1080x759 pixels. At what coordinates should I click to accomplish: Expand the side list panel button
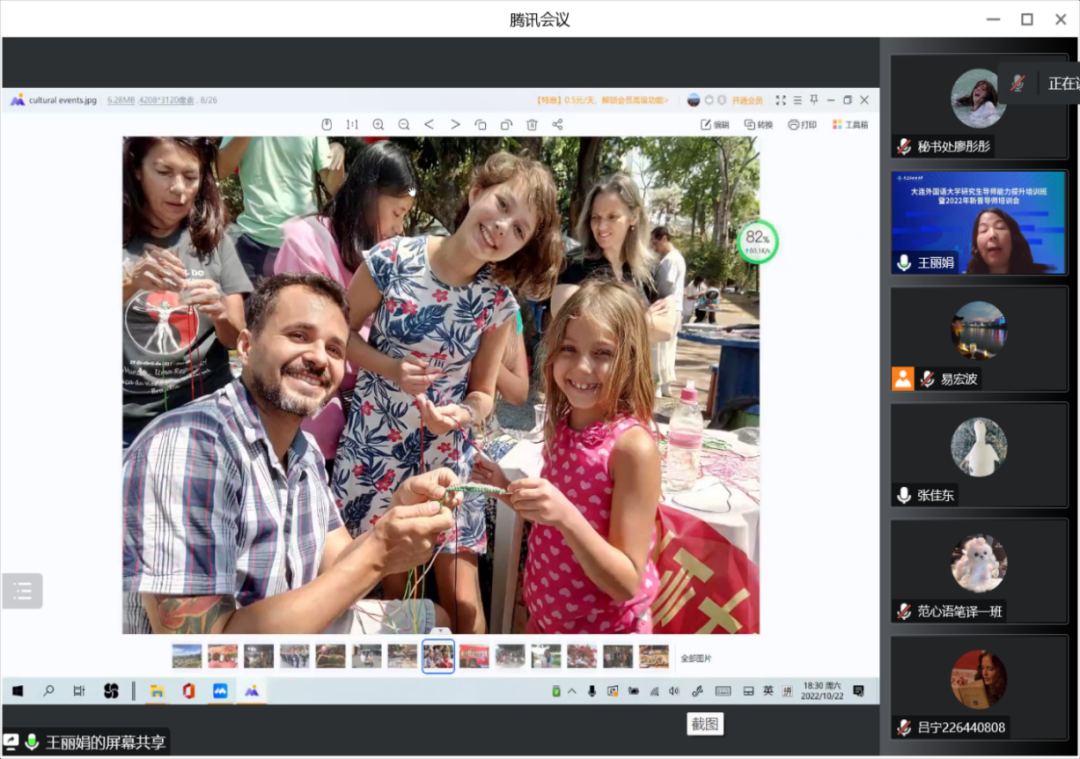(22, 591)
